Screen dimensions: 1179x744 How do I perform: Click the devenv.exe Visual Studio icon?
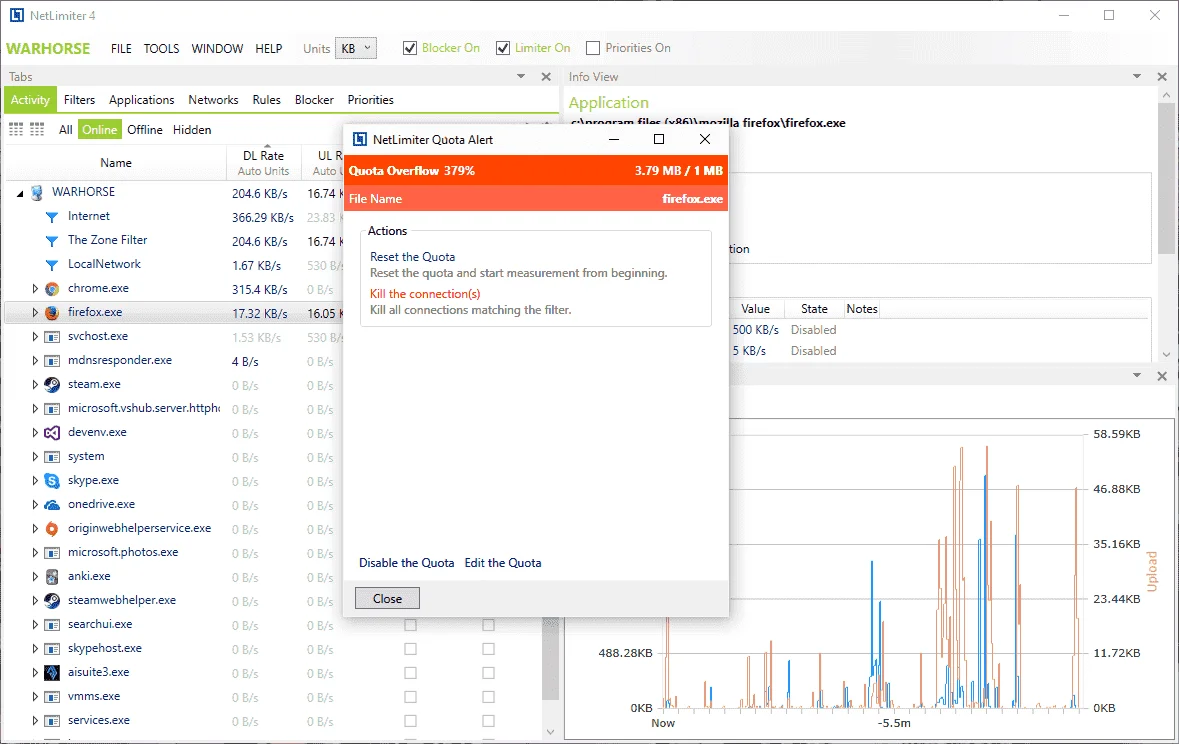tap(52, 433)
